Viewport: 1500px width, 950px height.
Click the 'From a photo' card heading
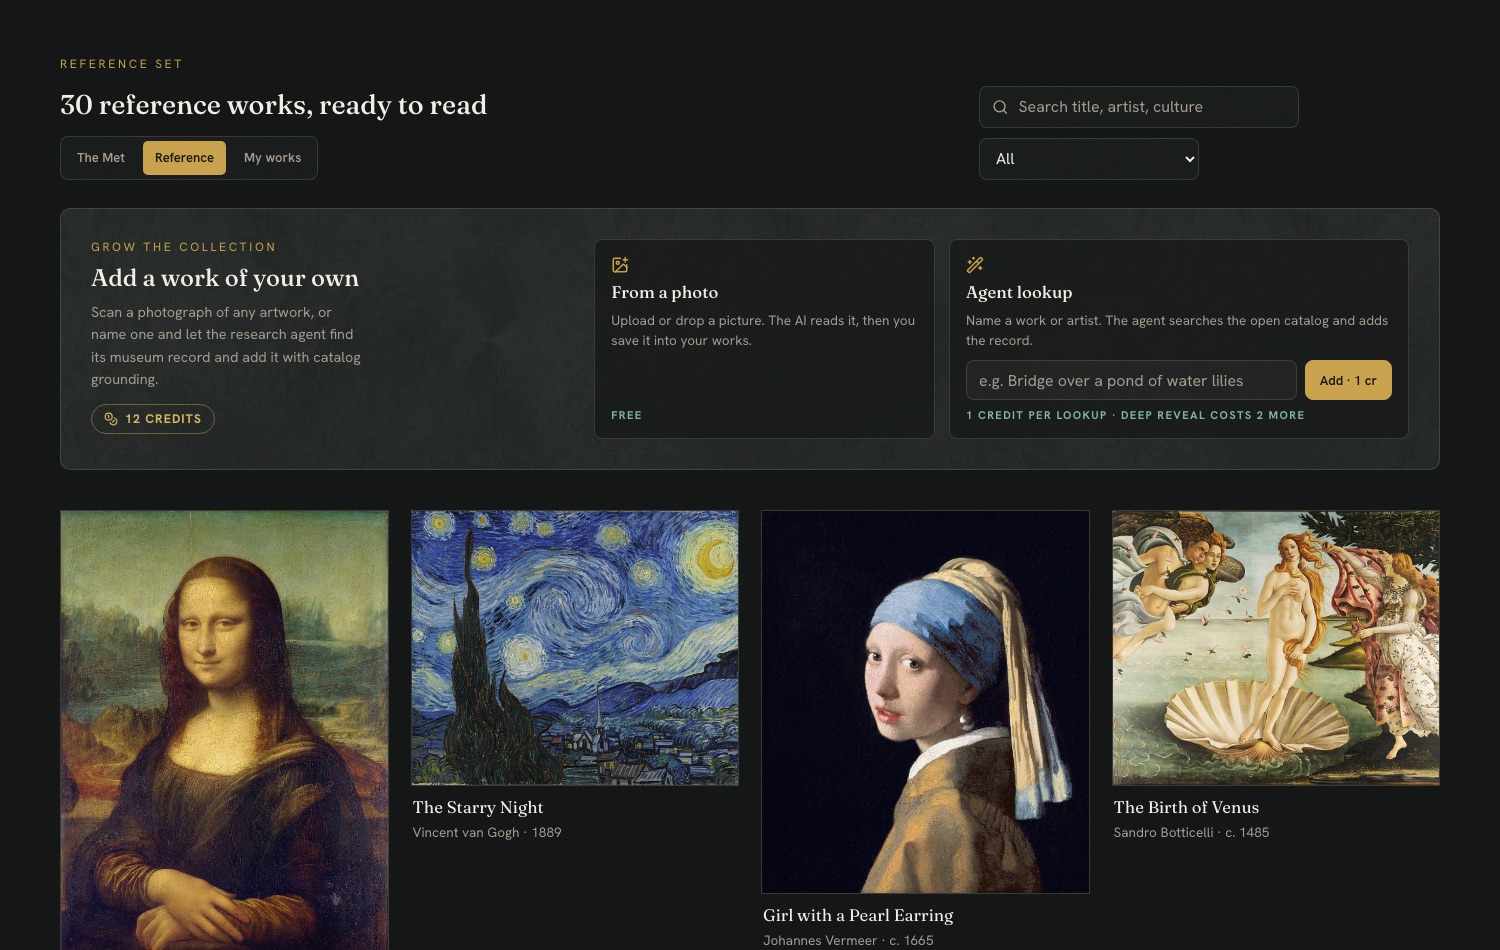(665, 292)
